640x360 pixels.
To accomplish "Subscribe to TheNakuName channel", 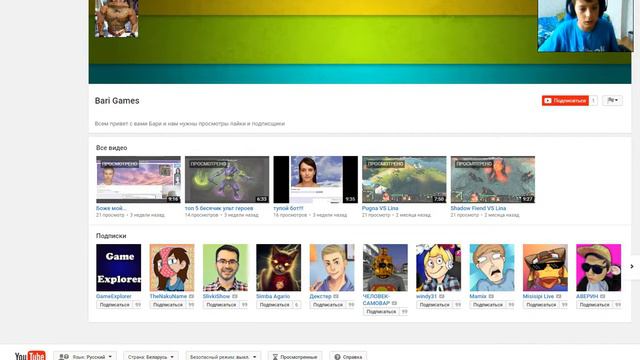I will 168,305.
